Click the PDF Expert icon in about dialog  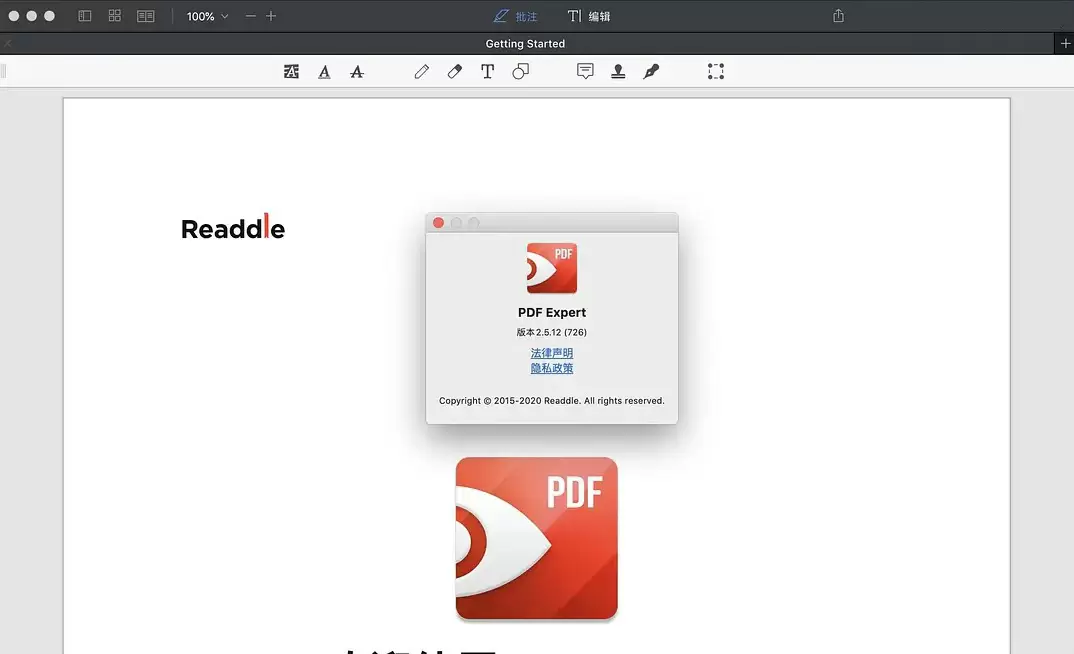[x=552, y=268]
